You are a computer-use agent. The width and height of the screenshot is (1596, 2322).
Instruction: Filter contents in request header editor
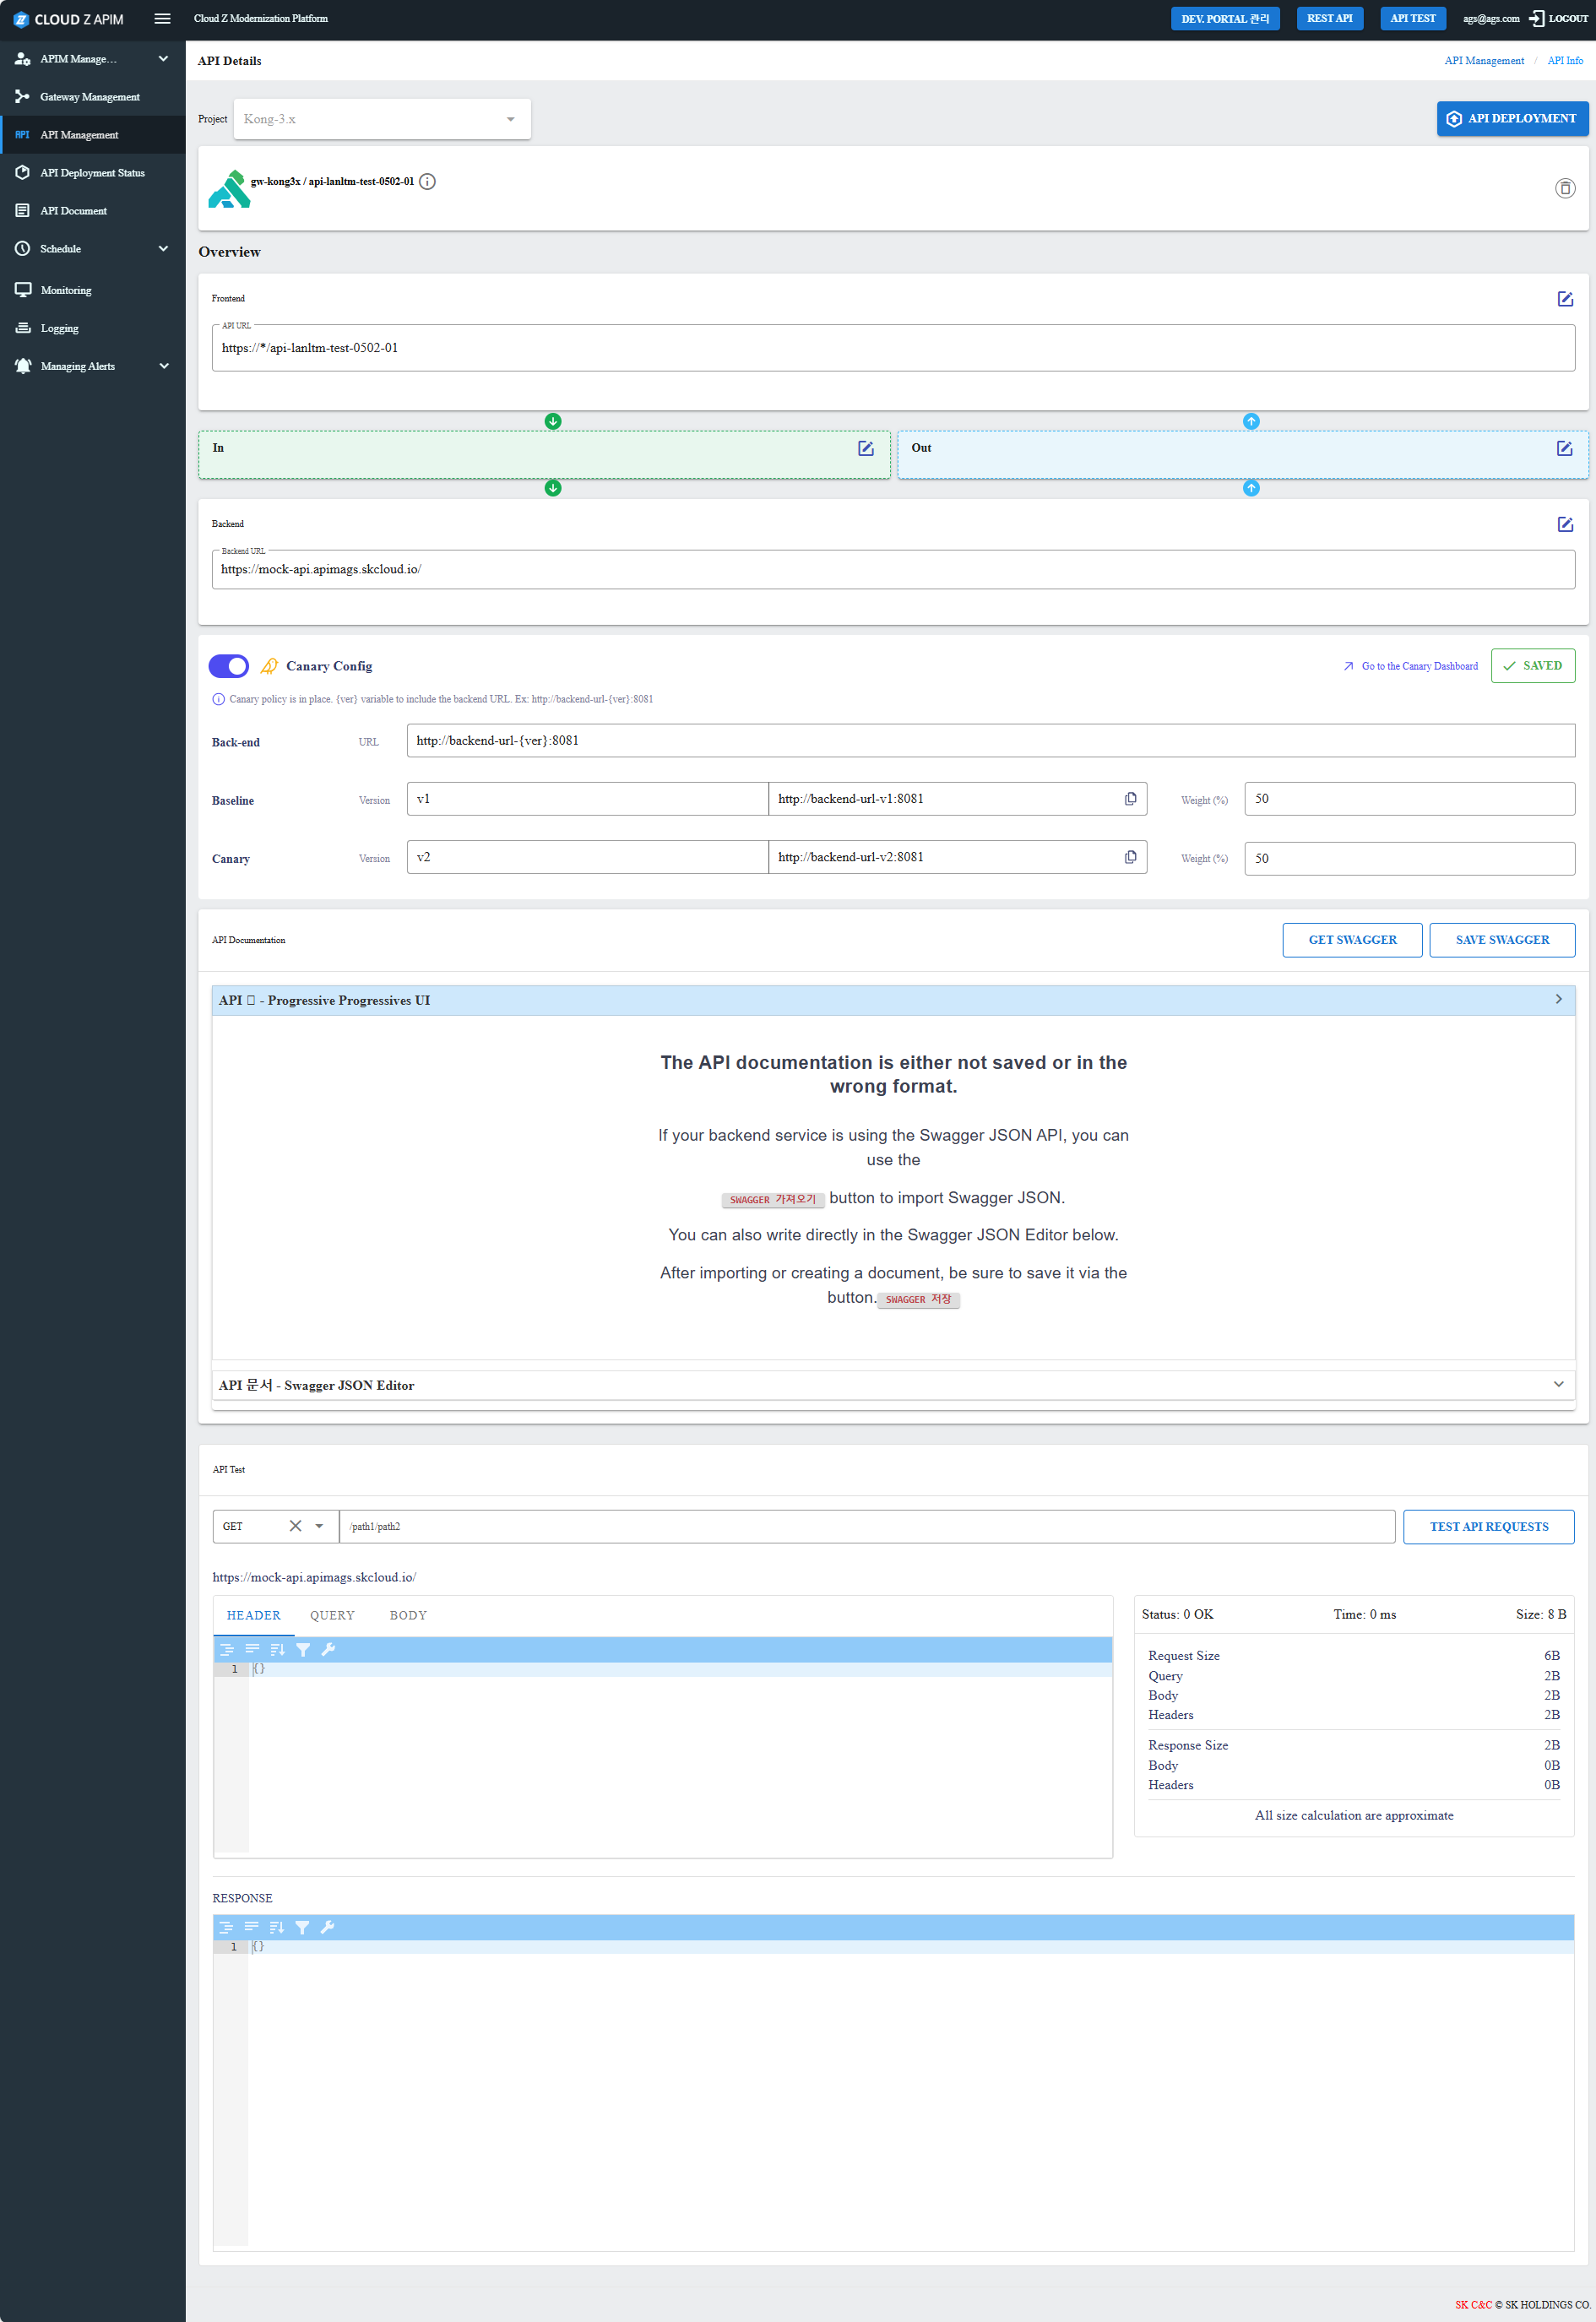pos(302,1650)
